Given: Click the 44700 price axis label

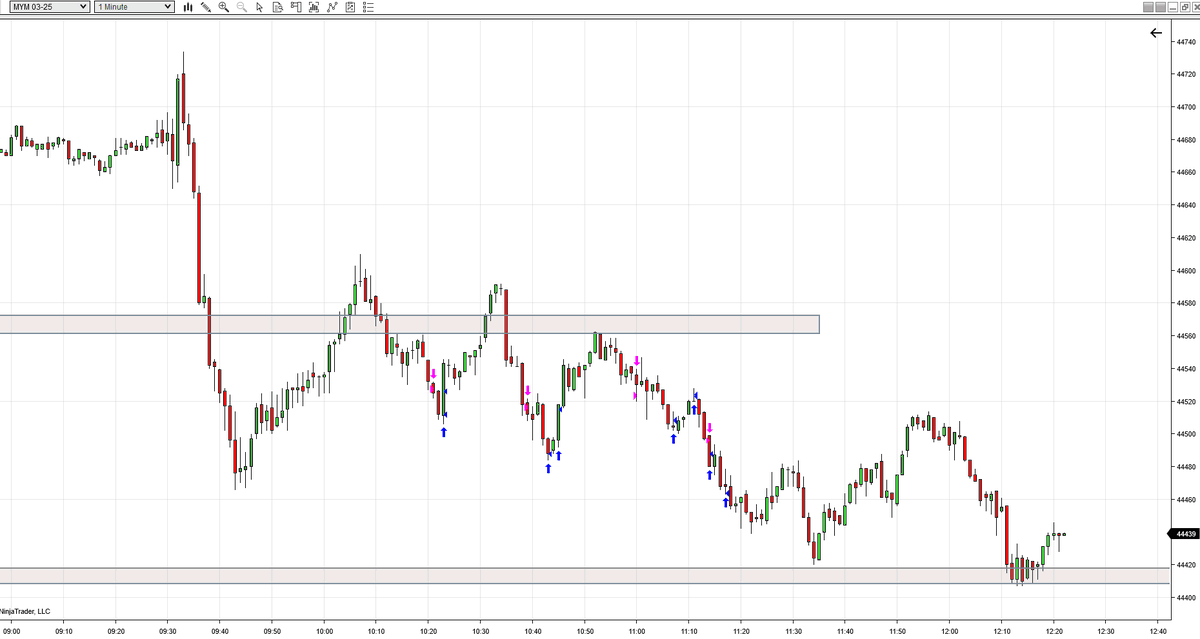Looking at the screenshot, I should (x=1186, y=107).
